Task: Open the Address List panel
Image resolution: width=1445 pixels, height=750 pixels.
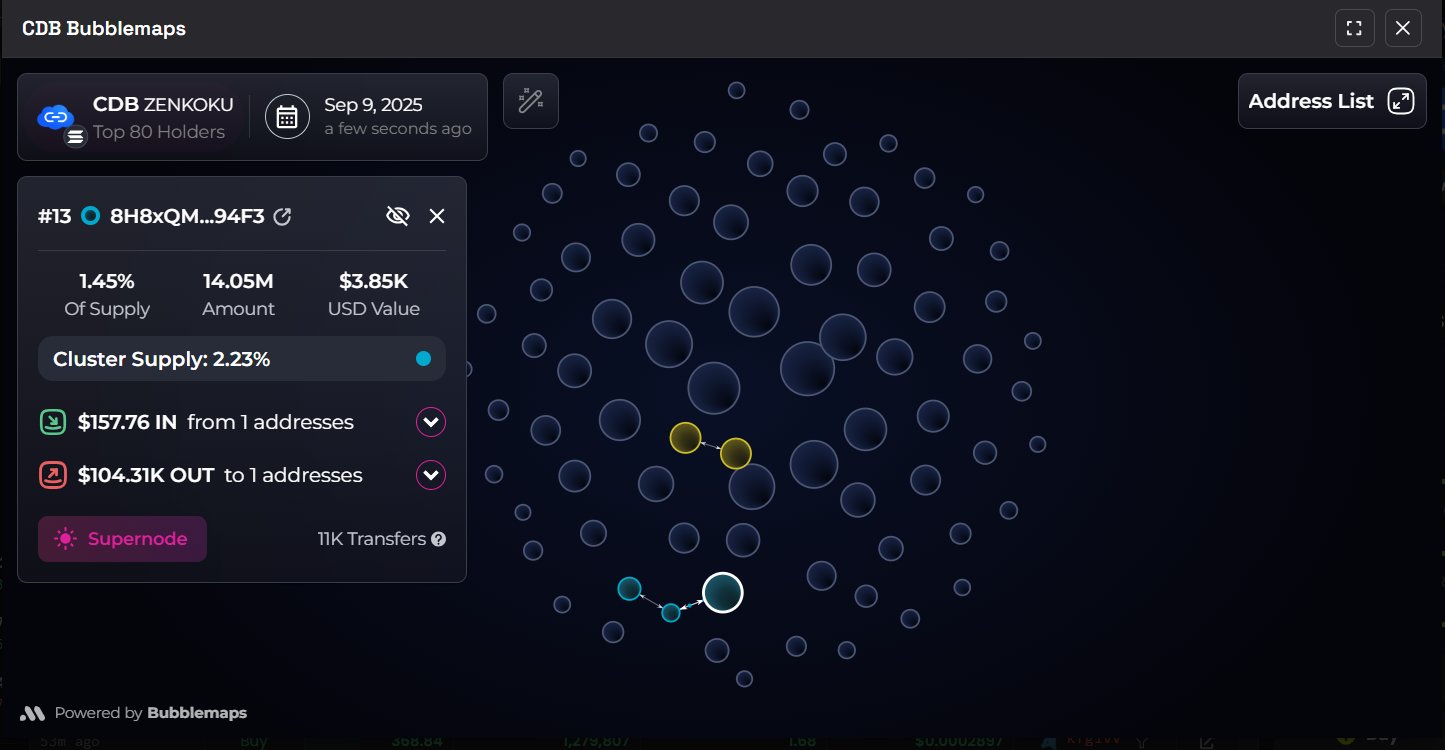Action: click(1332, 101)
